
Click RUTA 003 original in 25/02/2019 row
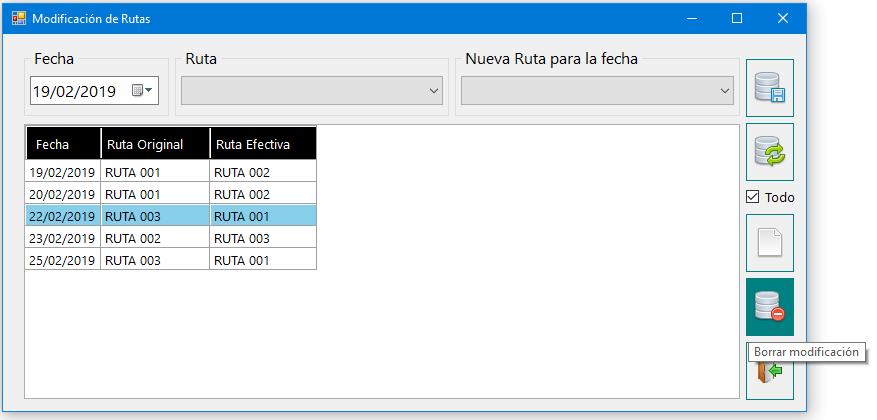(x=155, y=260)
